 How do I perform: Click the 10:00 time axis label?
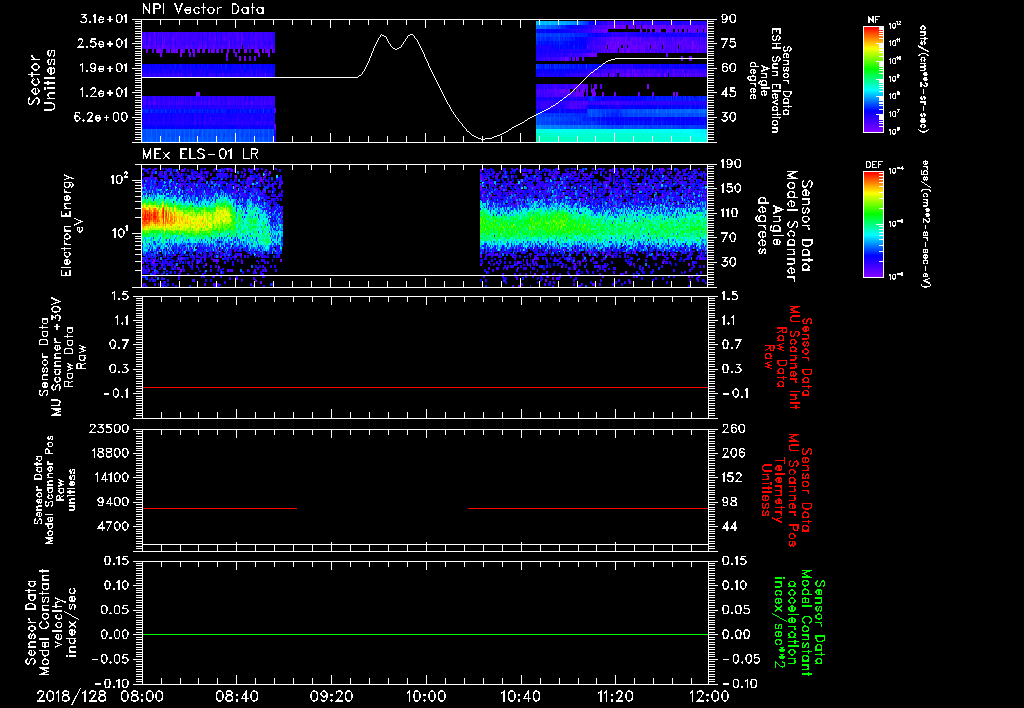coord(425,696)
